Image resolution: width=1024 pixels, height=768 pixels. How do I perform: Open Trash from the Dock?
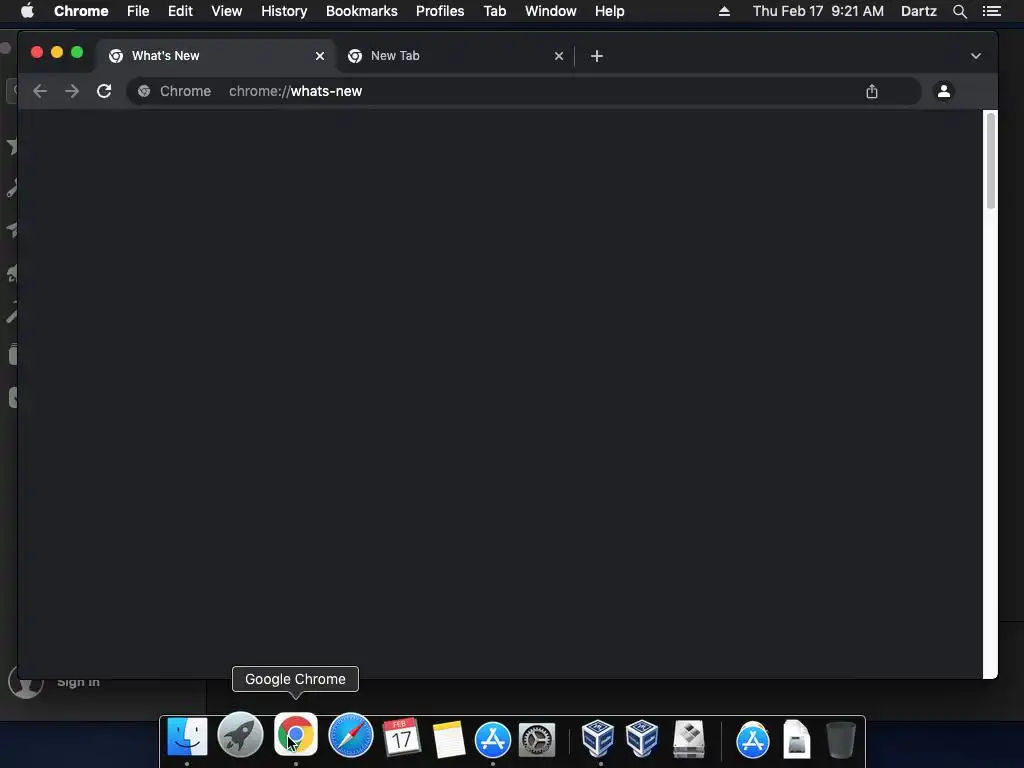coord(840,739)
